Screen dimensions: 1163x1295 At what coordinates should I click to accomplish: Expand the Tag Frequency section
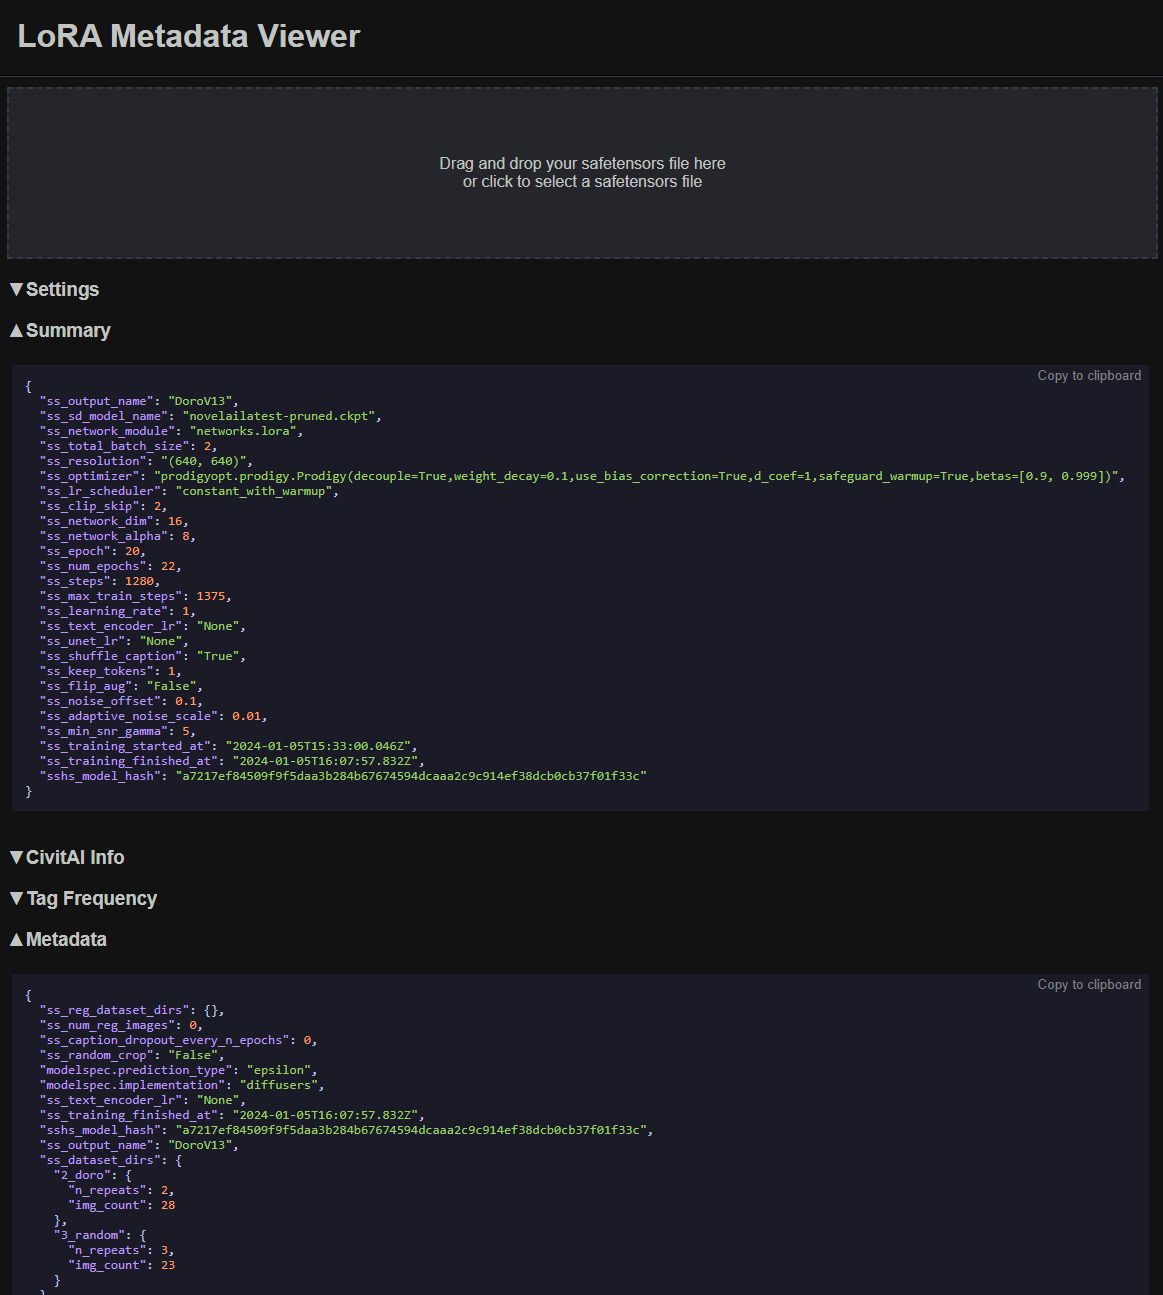point(92,898)
